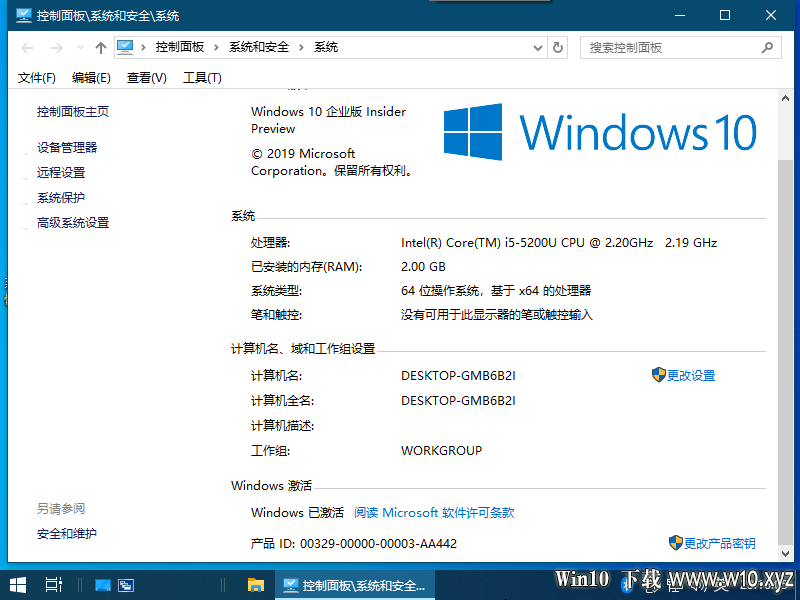The image size is (800, 600).
Task: Open address bar history dropdown
Action: point(537,48)
